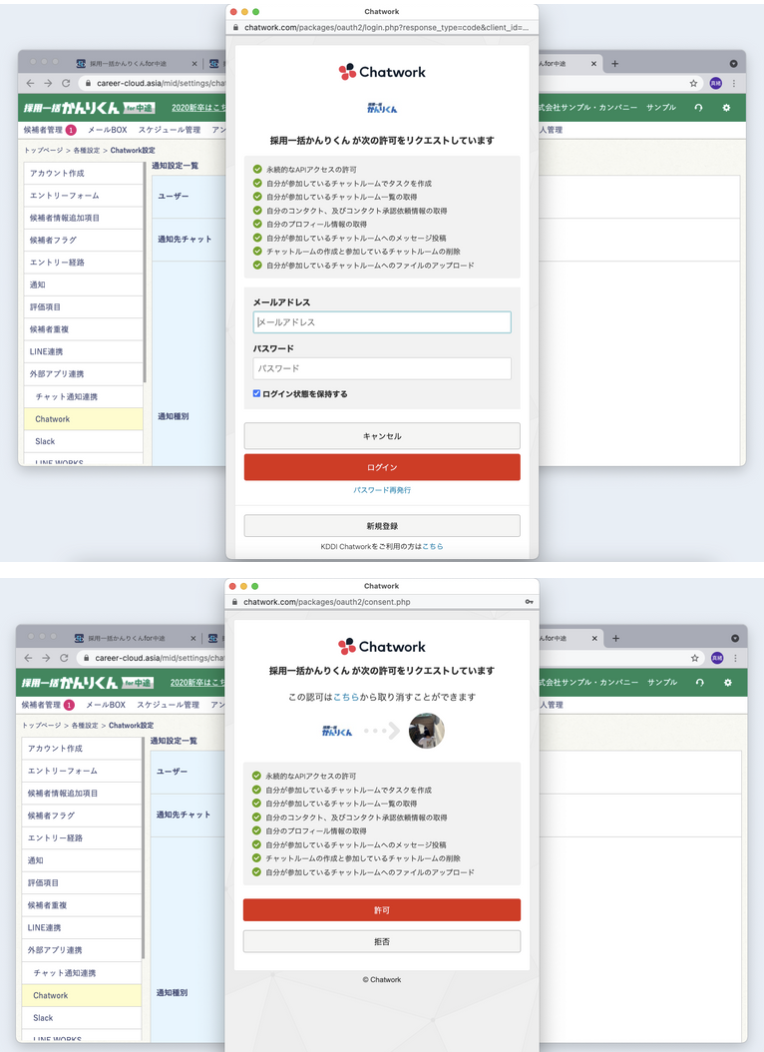Screen dimensions: 764x1052
Task: Open 候補者管理 menu behind the login popup
Action: [43, 129]
